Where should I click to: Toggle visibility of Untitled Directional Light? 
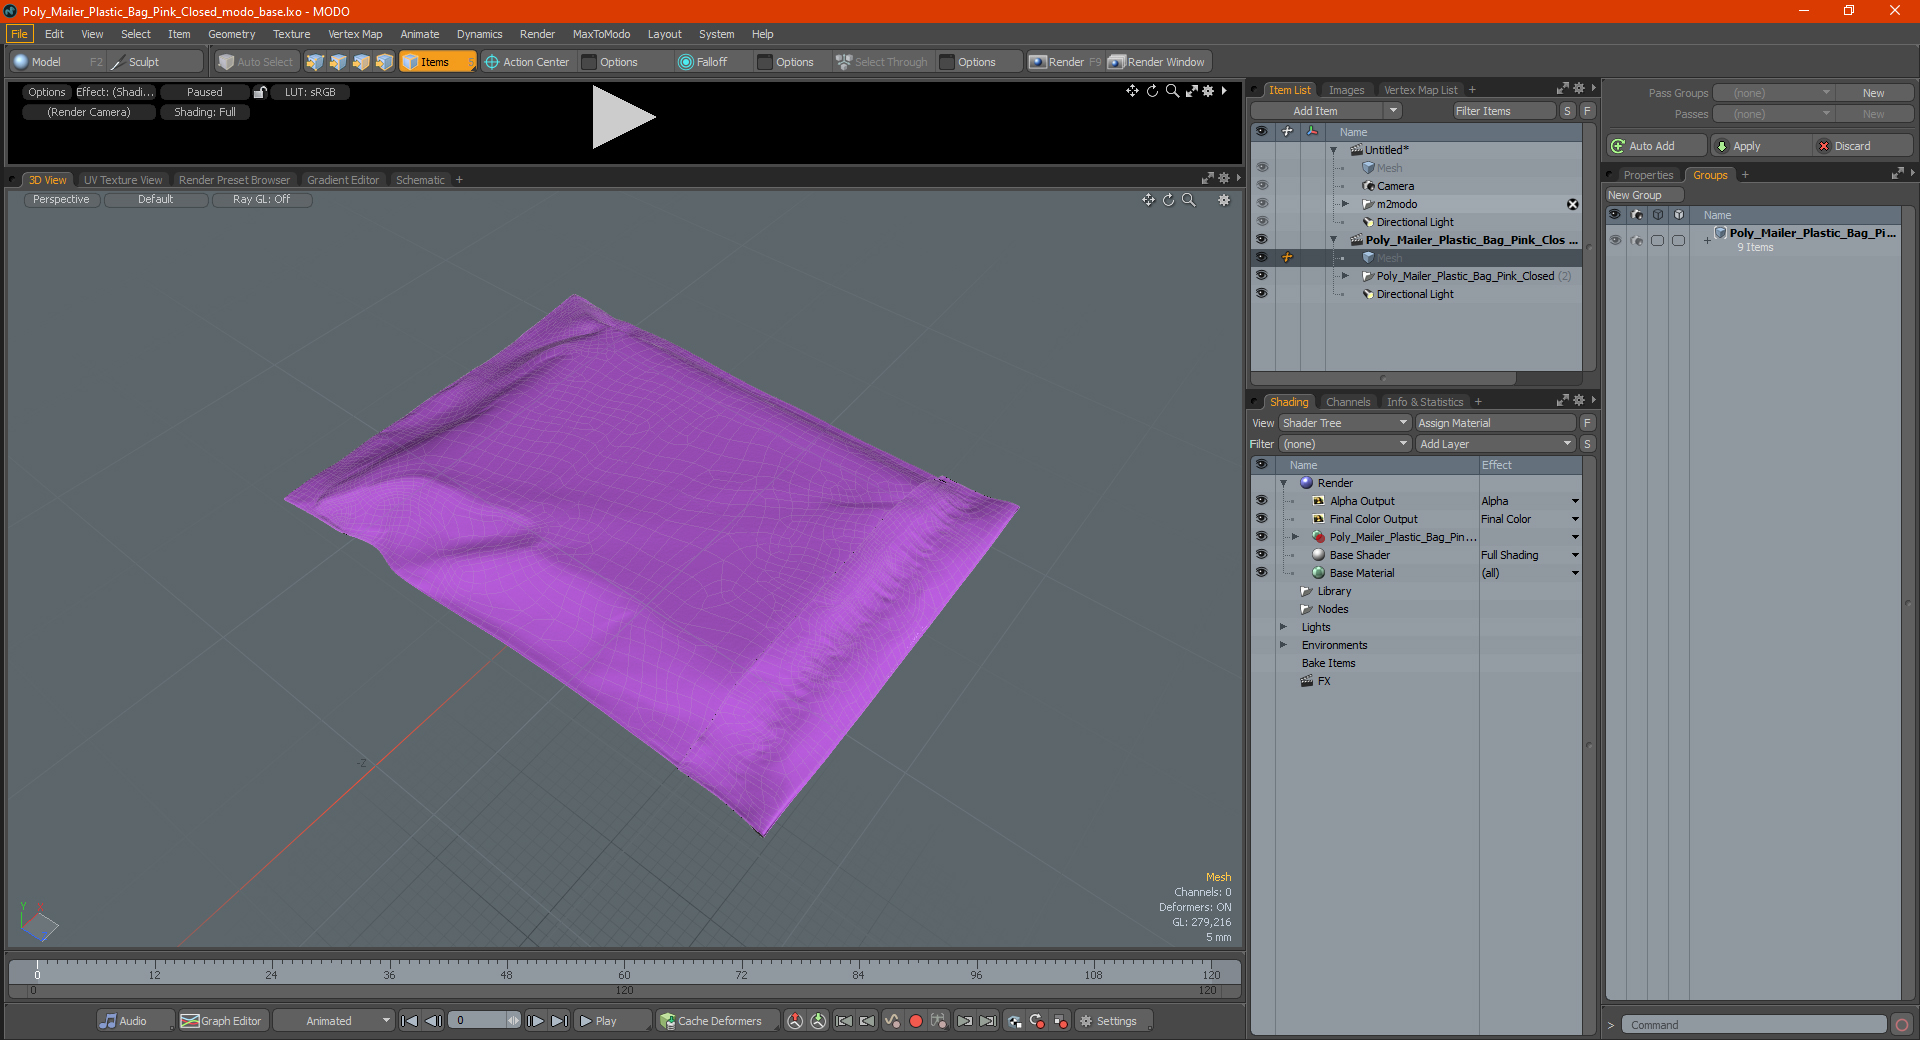point(1262,222)
